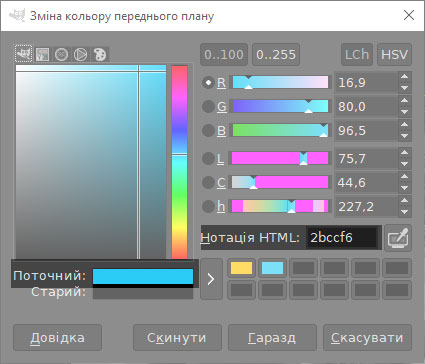Viewport: 425px width, 364px height.
Task: Switch to the CMYK selector tab
Action: click(x=43, y=54)
